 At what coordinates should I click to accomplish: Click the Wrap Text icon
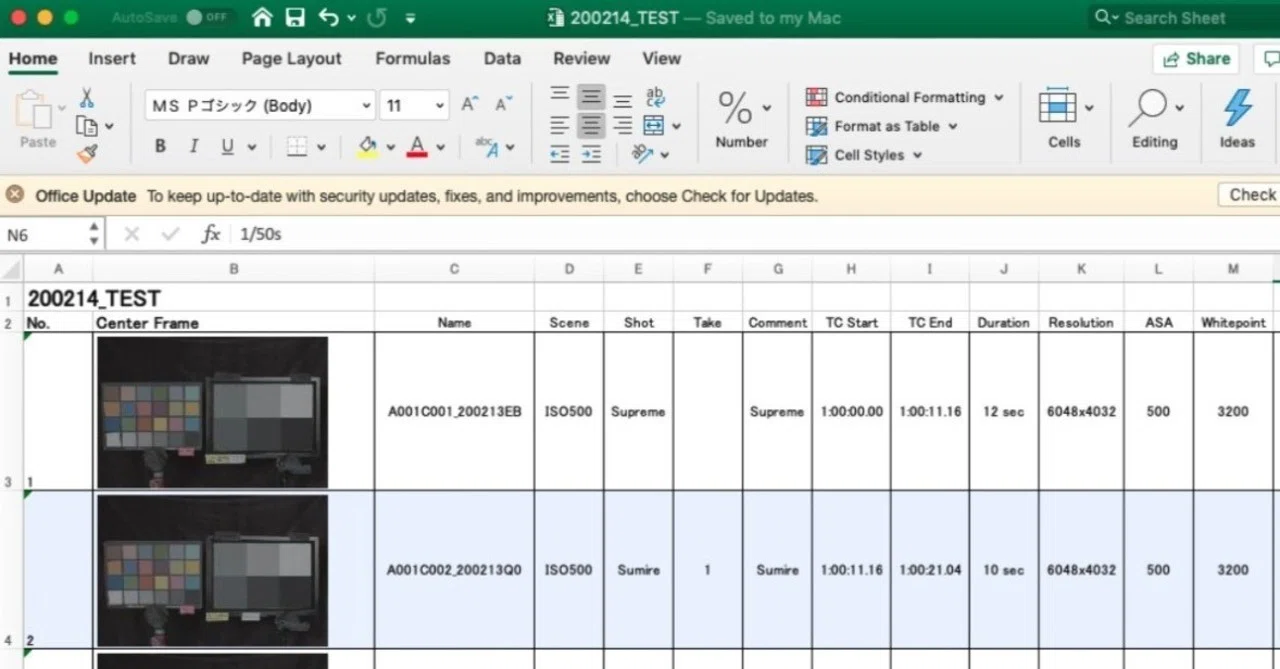tap(655, 97)
